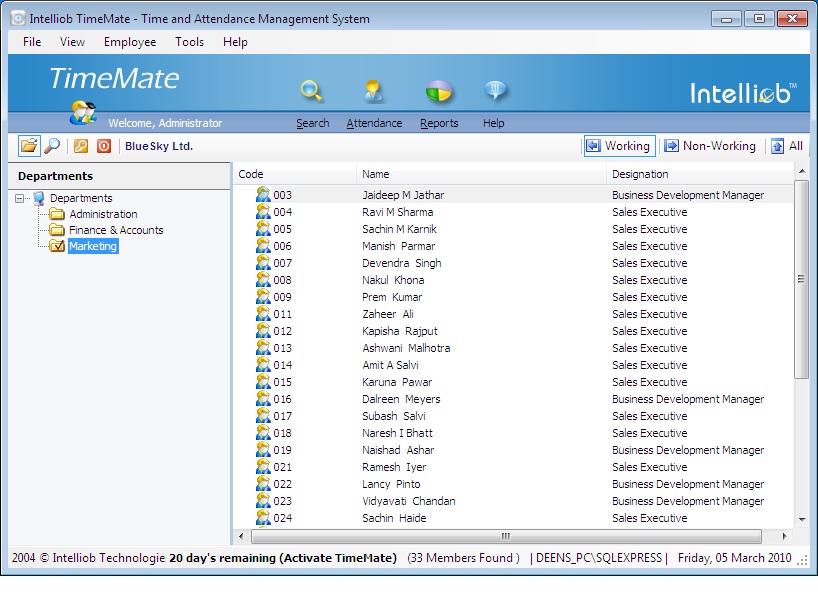This screenshot has height=614, width=818.
Task: Click the Reports link in banner
Action: point(439,123)
